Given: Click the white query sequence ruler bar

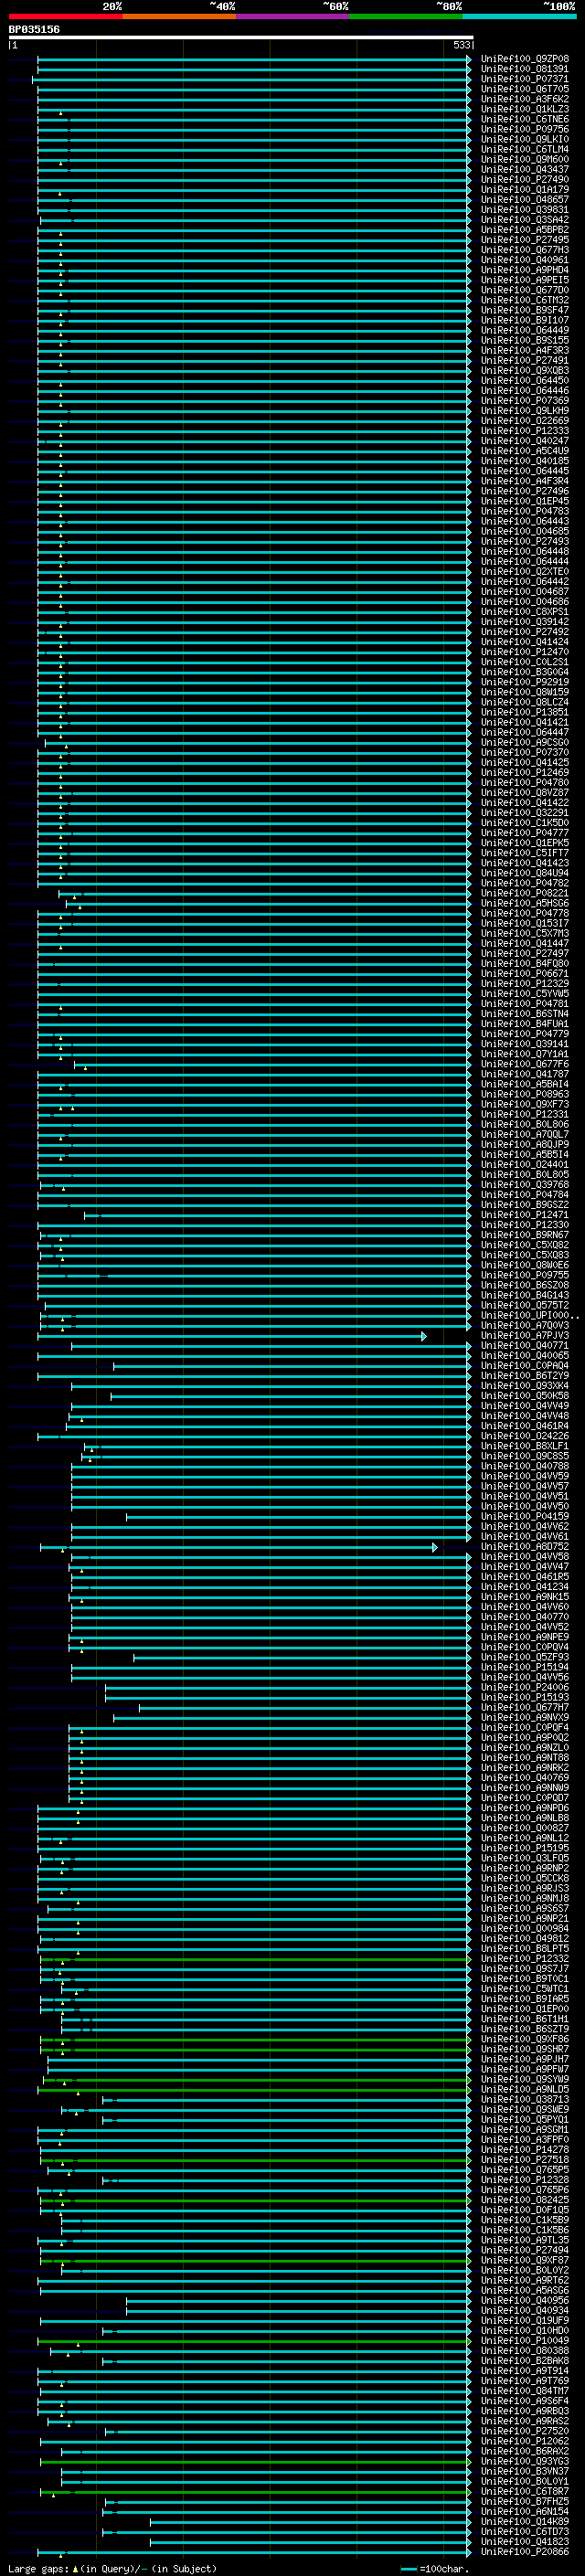Looking at the screenshot, I should [241, 37].
